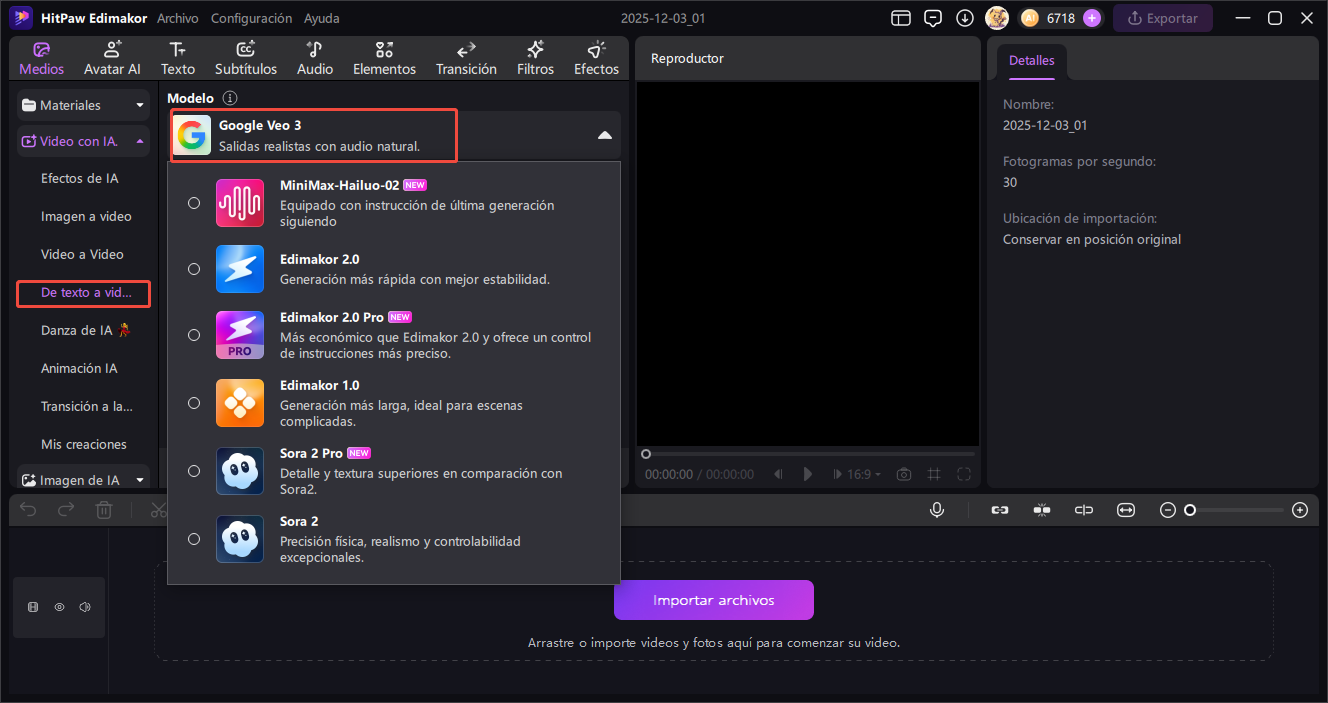Collapse the Google Veo 3 model dropdown
The height and width of the screenshot is (703, 1328).
point(604,133)
